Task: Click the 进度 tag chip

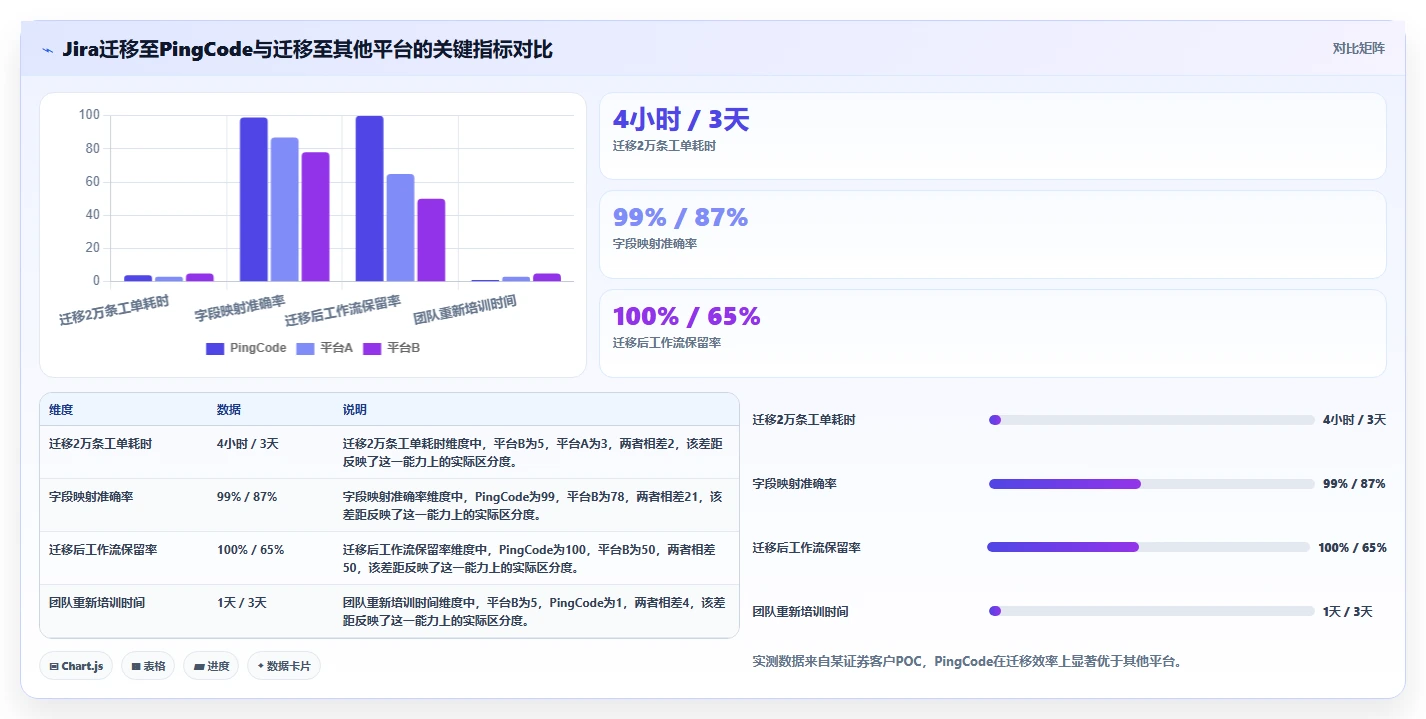Action: 211,666
